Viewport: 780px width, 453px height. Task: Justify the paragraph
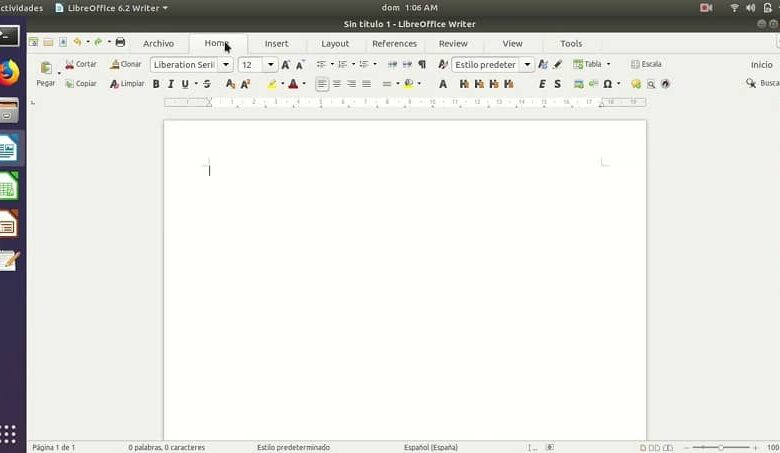(x=367, y=84)
